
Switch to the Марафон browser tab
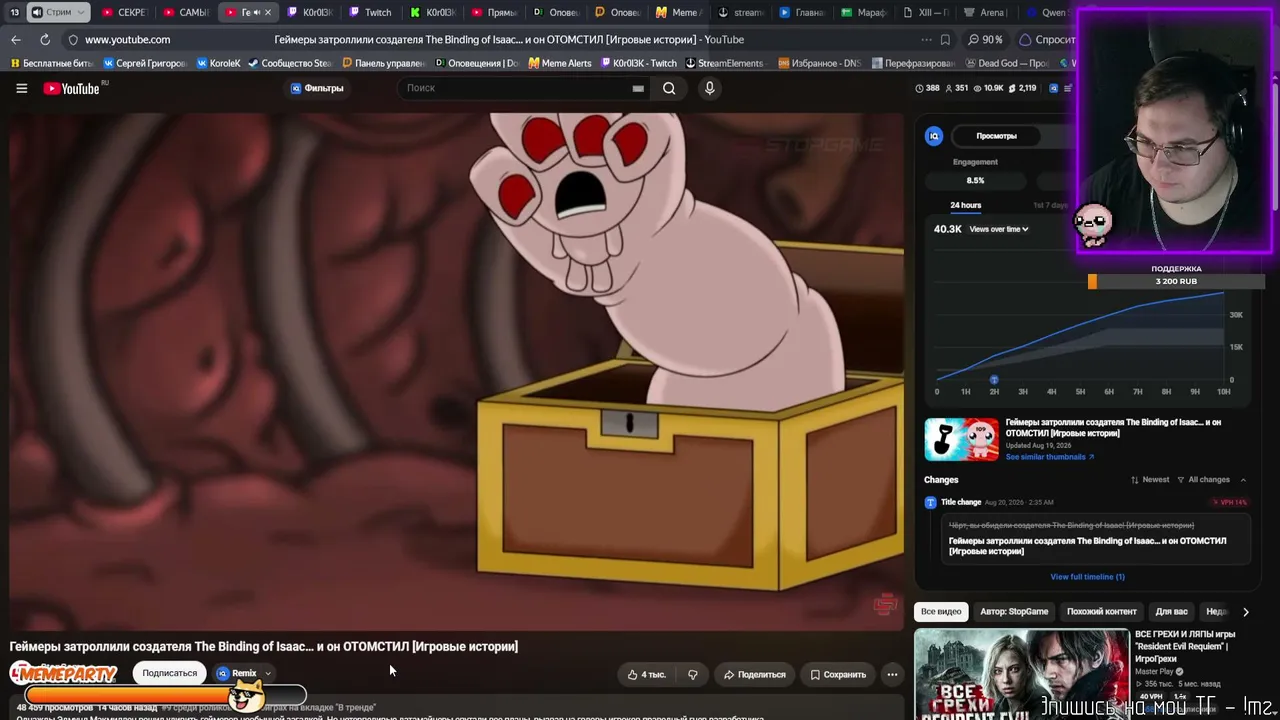coord(864,12)
